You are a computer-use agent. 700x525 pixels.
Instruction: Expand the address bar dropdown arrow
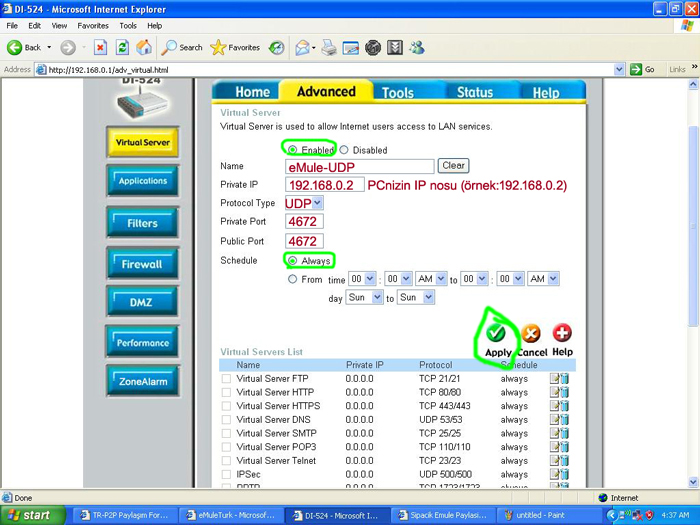click(x=619, y=70)
